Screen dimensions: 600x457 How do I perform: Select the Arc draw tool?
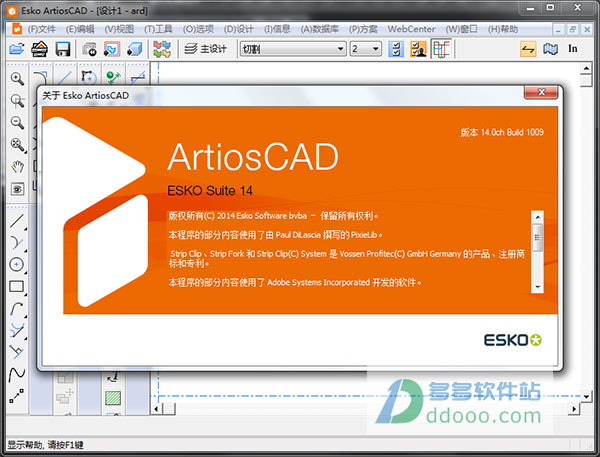pyautogui.click(x=17, y=308)
